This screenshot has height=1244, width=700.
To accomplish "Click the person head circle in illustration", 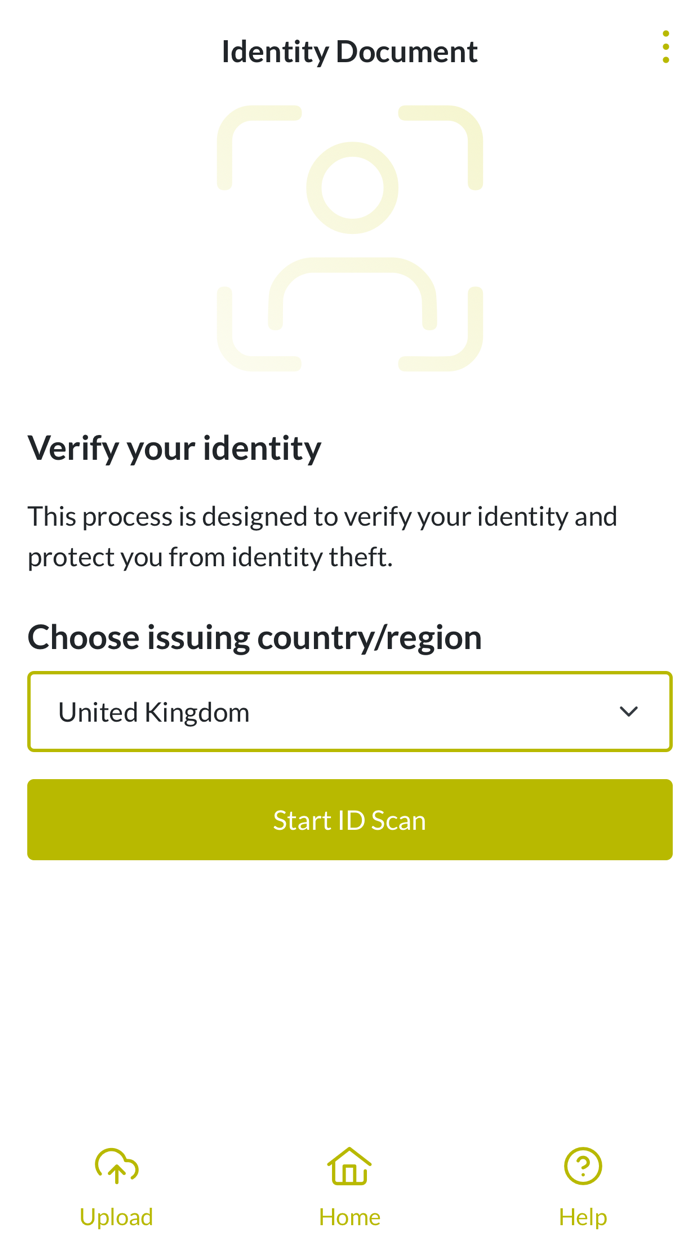I will click(x=352, y=188).
